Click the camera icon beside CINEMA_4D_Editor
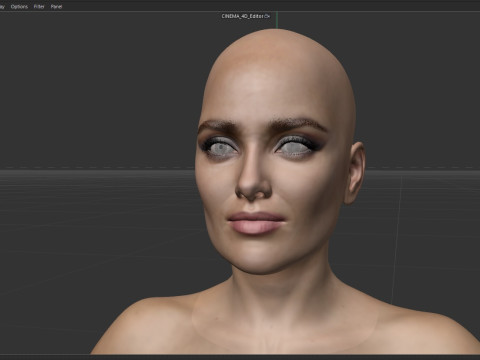480x360 pixels. point(267,16)
